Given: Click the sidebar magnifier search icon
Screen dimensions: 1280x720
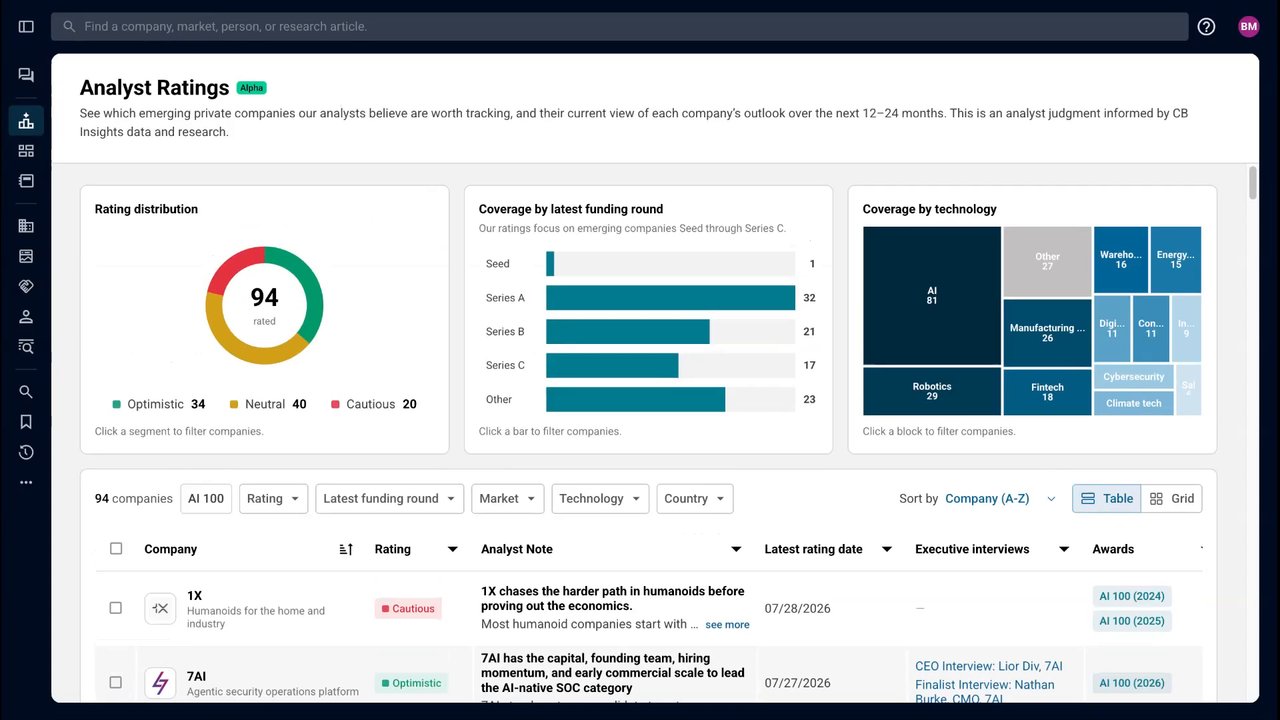Looking at the screenshot, I should point(26,392).
